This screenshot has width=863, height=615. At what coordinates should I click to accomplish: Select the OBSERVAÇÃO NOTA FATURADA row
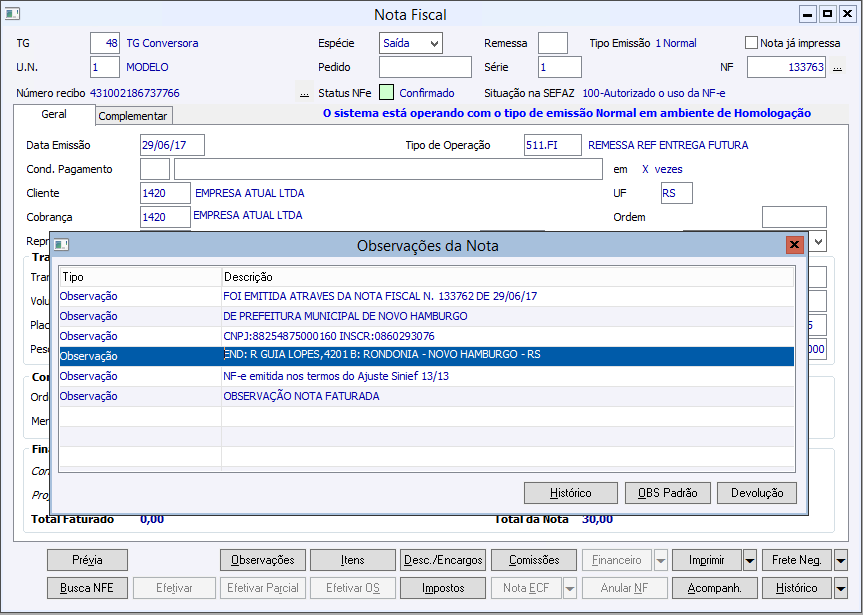[x=427, y=396]
